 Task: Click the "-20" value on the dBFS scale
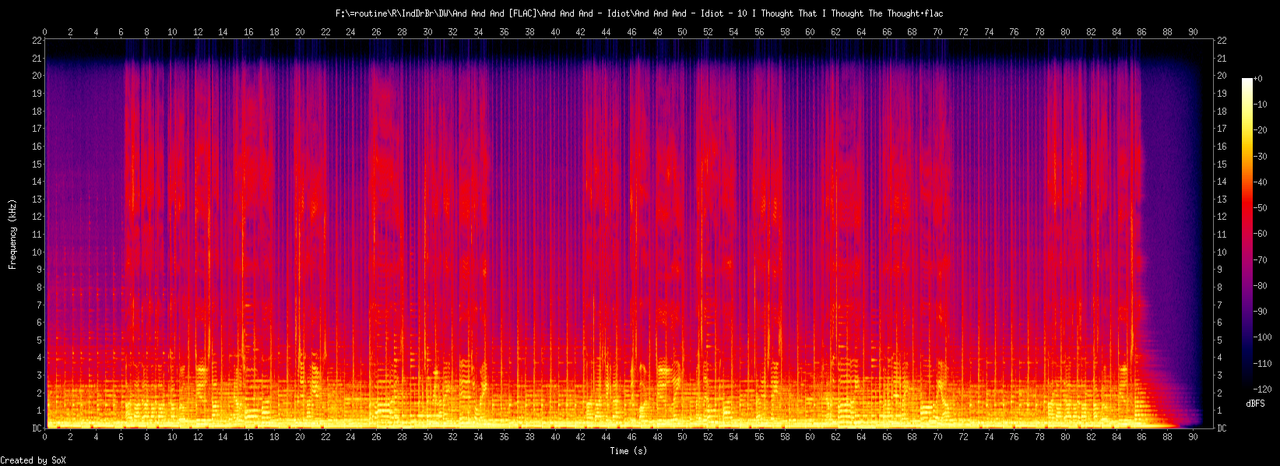point(1261,130)
